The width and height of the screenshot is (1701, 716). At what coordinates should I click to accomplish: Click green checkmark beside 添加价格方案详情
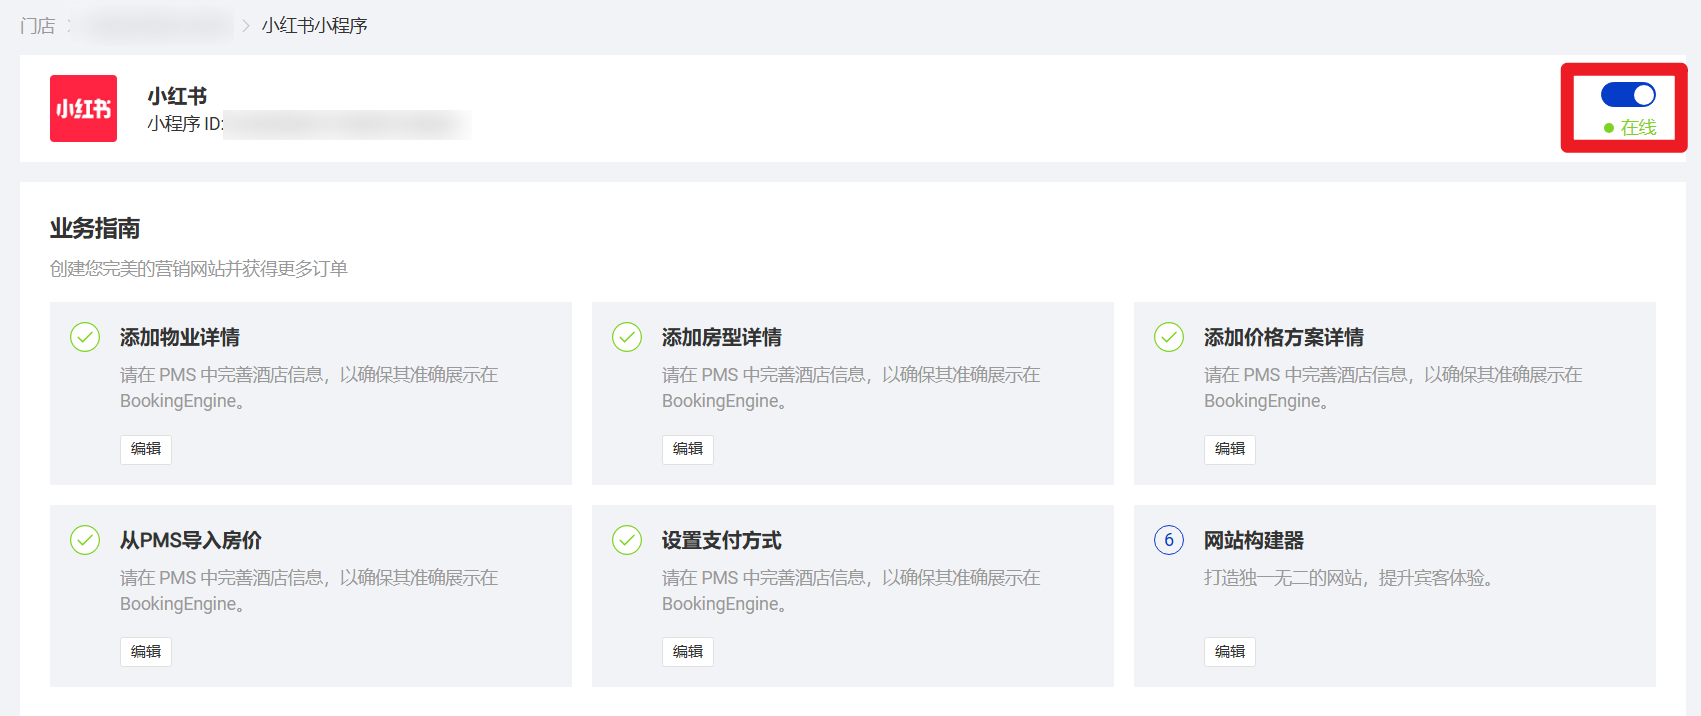pyautogui.click(x=1169, y=337)
